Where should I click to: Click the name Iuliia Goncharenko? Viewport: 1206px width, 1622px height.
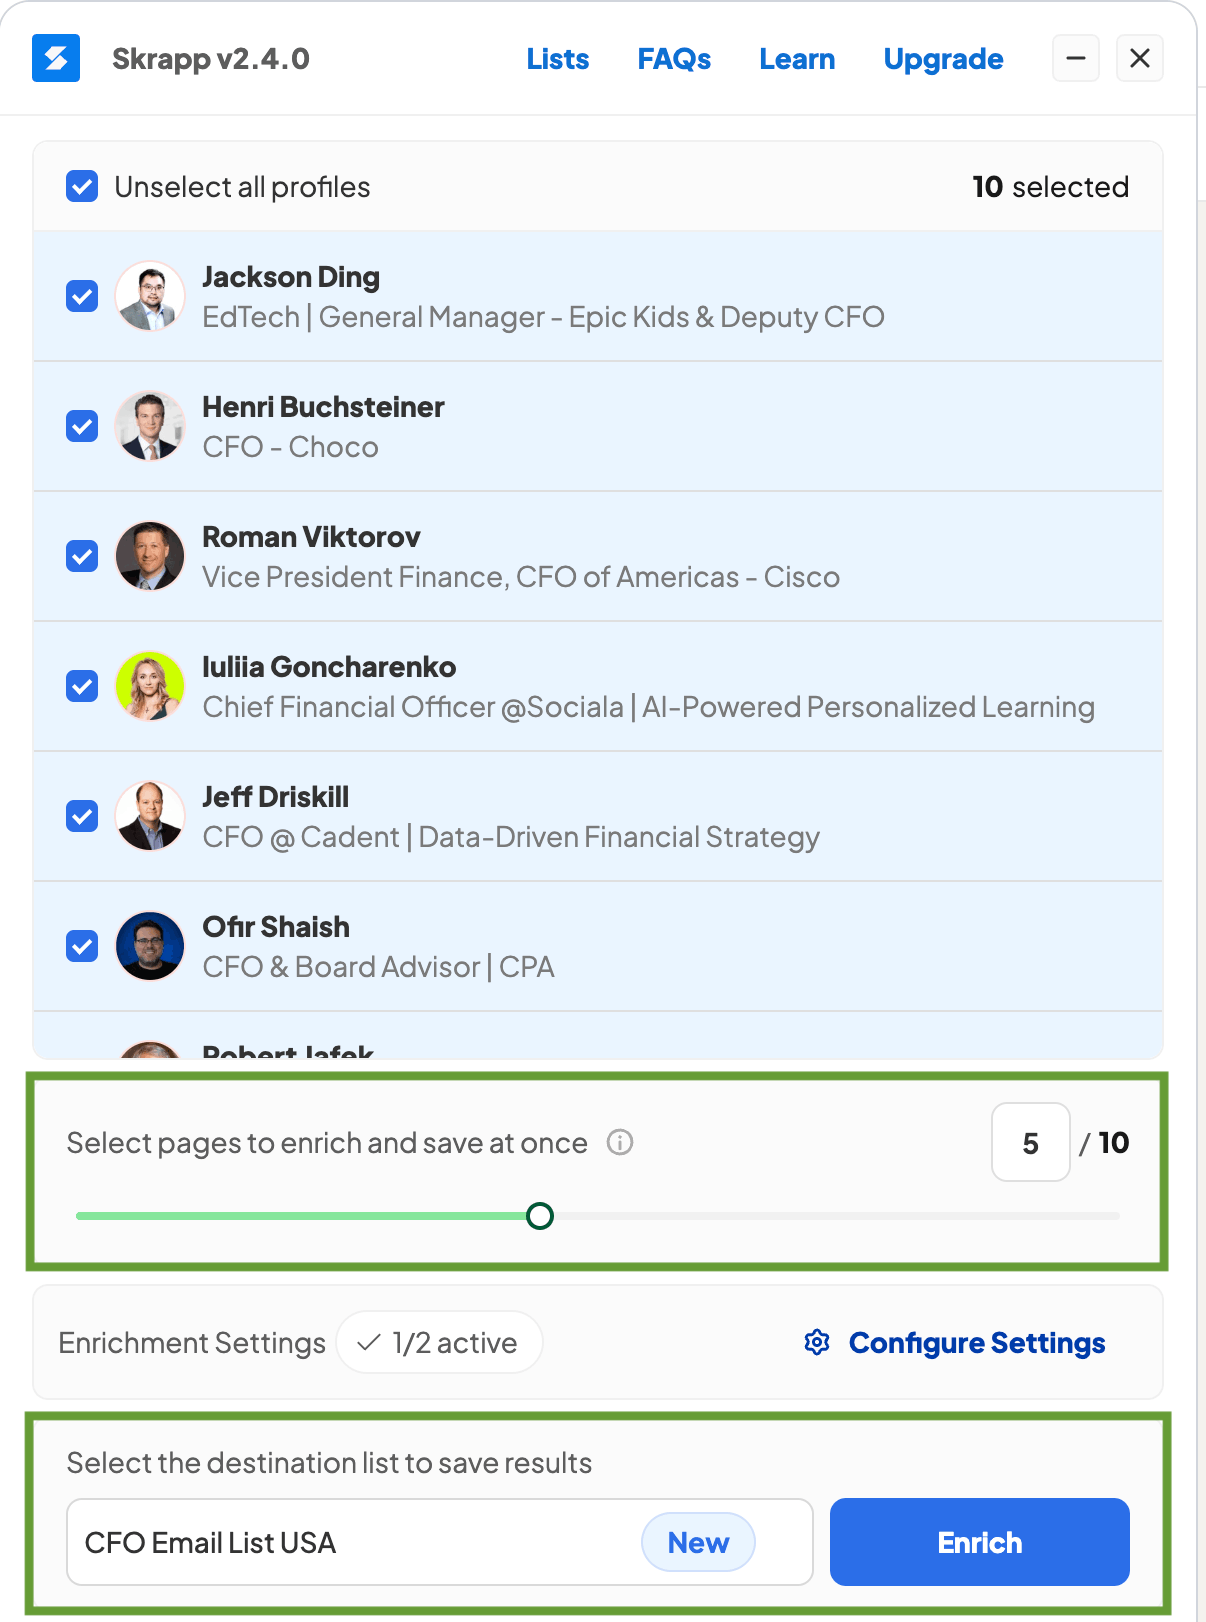(x=329, y=667)
